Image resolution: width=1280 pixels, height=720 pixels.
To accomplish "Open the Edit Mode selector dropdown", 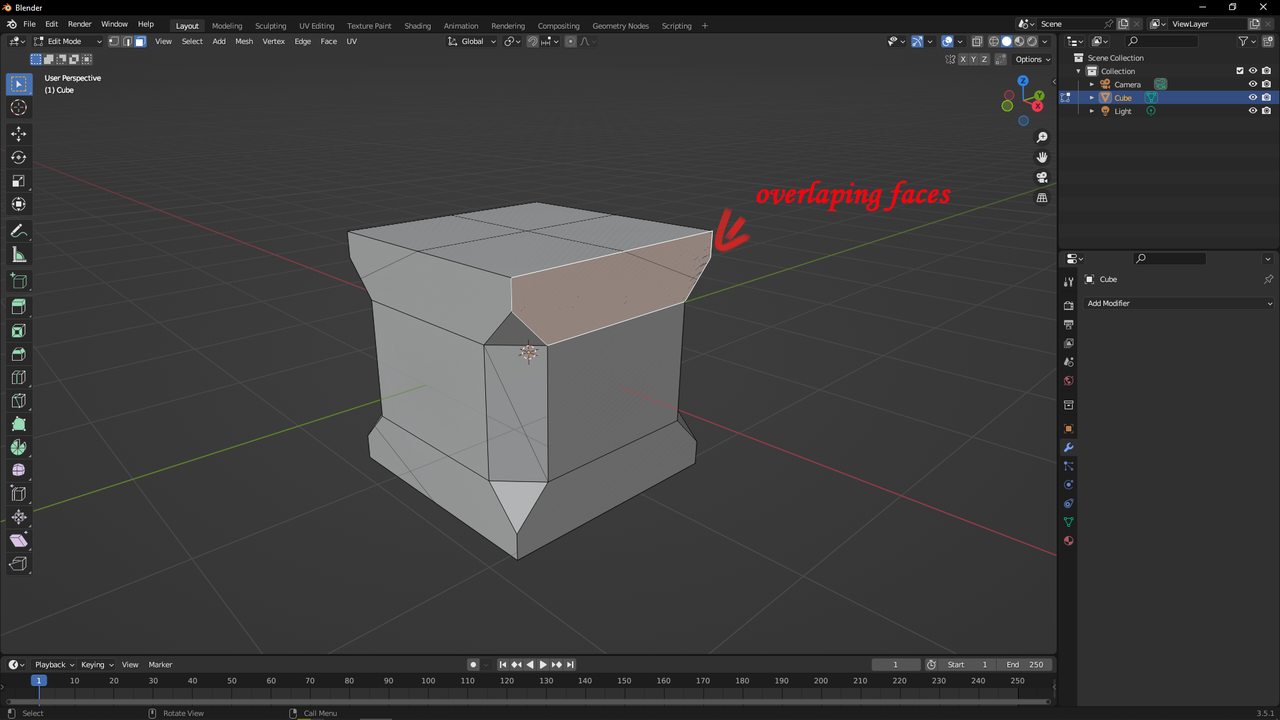I will (x=65, y=41).
